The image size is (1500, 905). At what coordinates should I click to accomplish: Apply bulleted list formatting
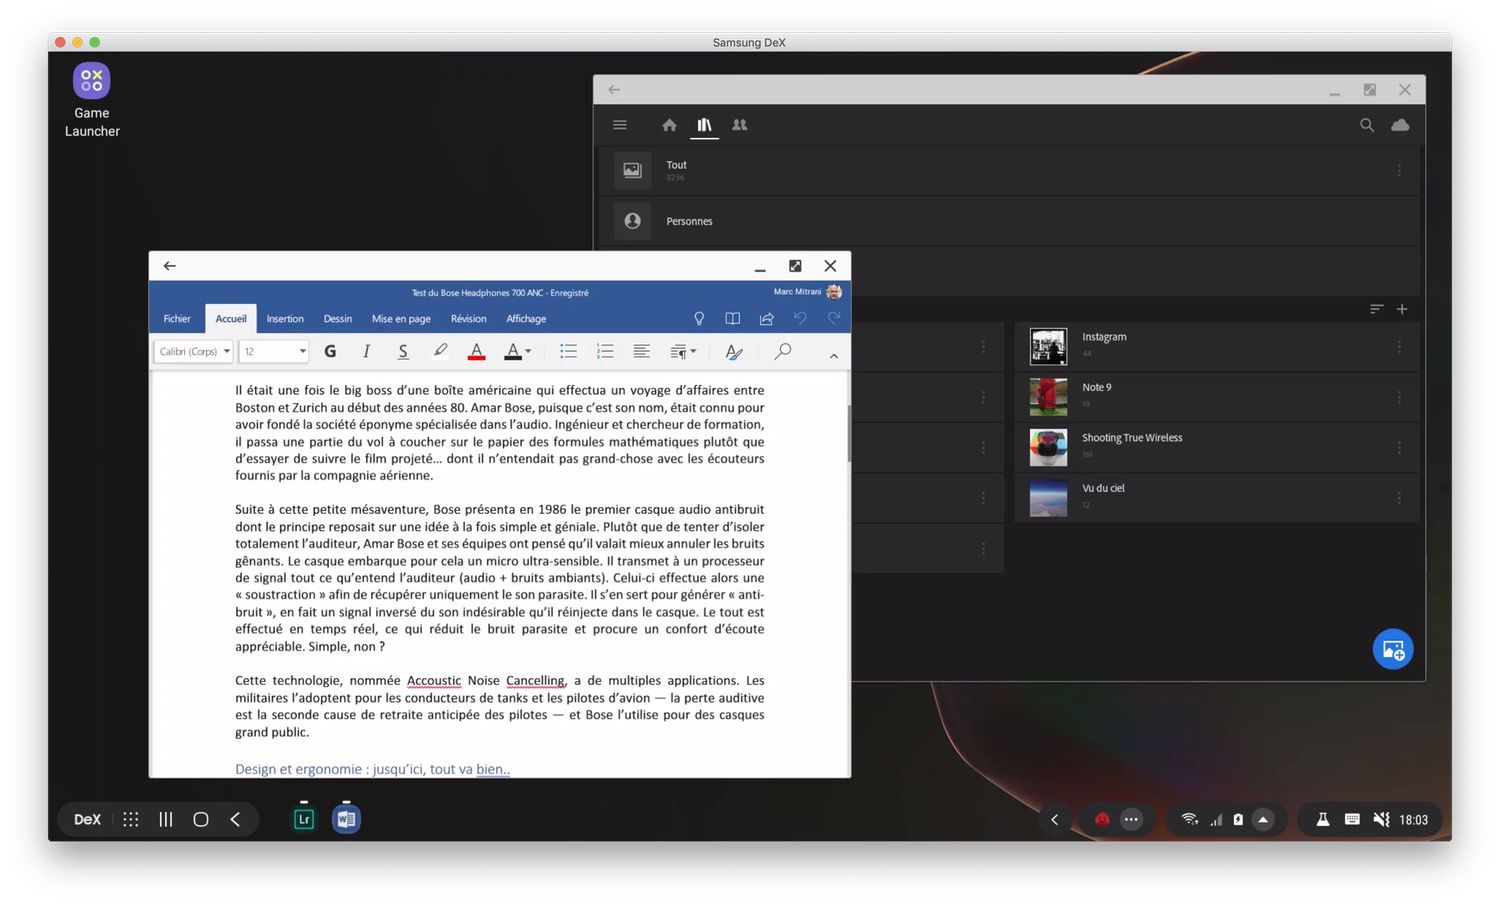[x=568, y=351]
